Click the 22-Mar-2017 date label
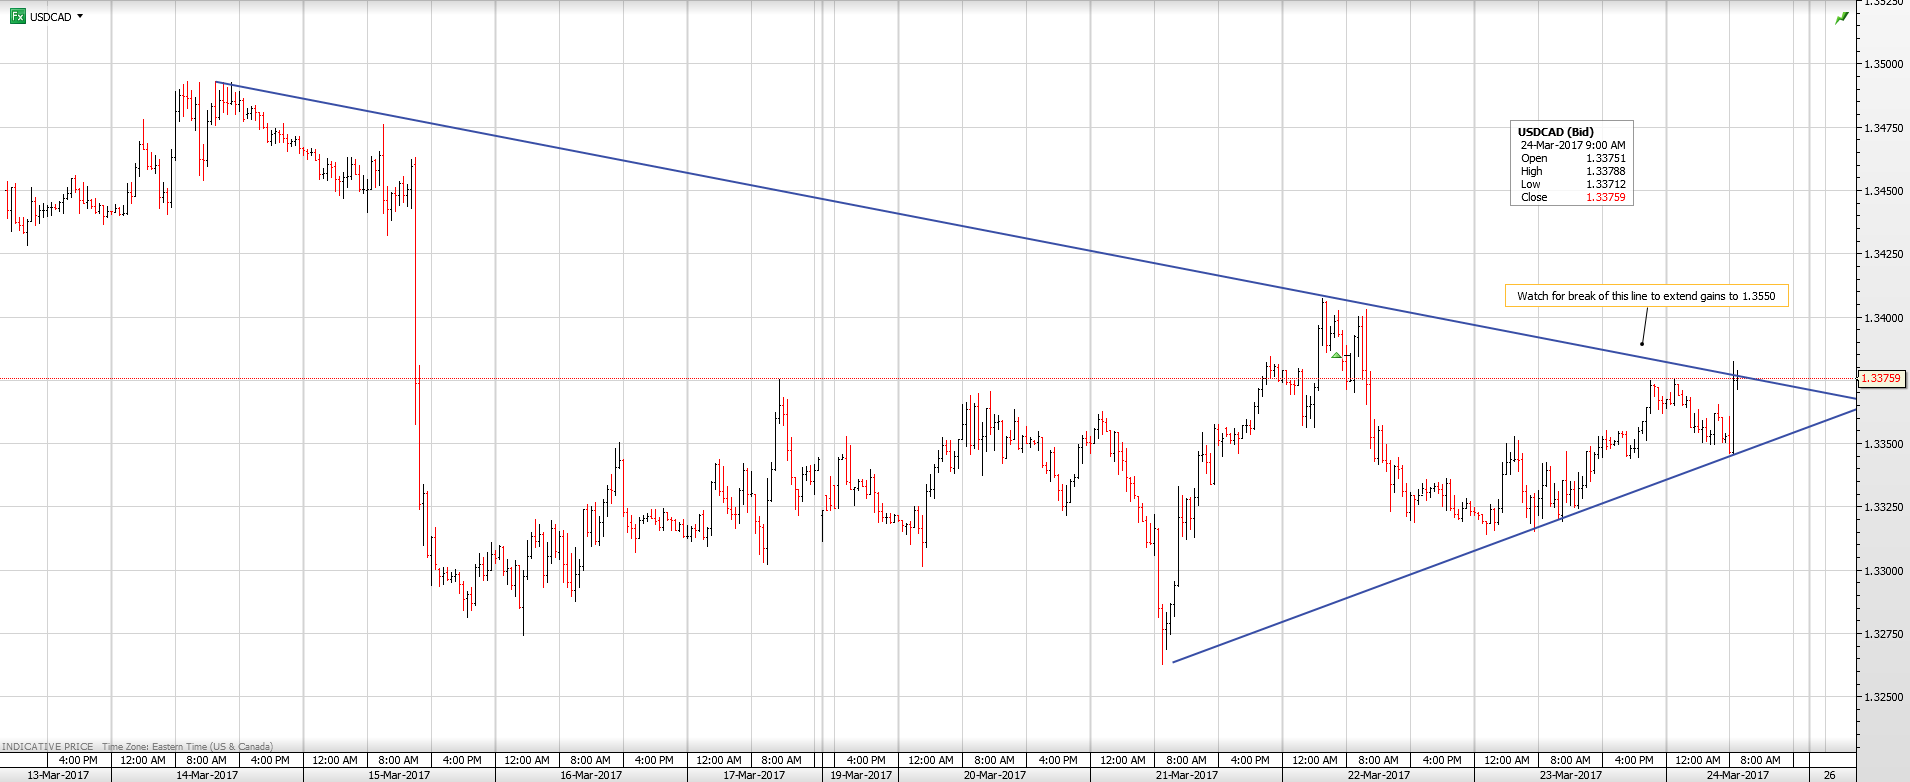1910x782 pixels. pos(1378,775)
